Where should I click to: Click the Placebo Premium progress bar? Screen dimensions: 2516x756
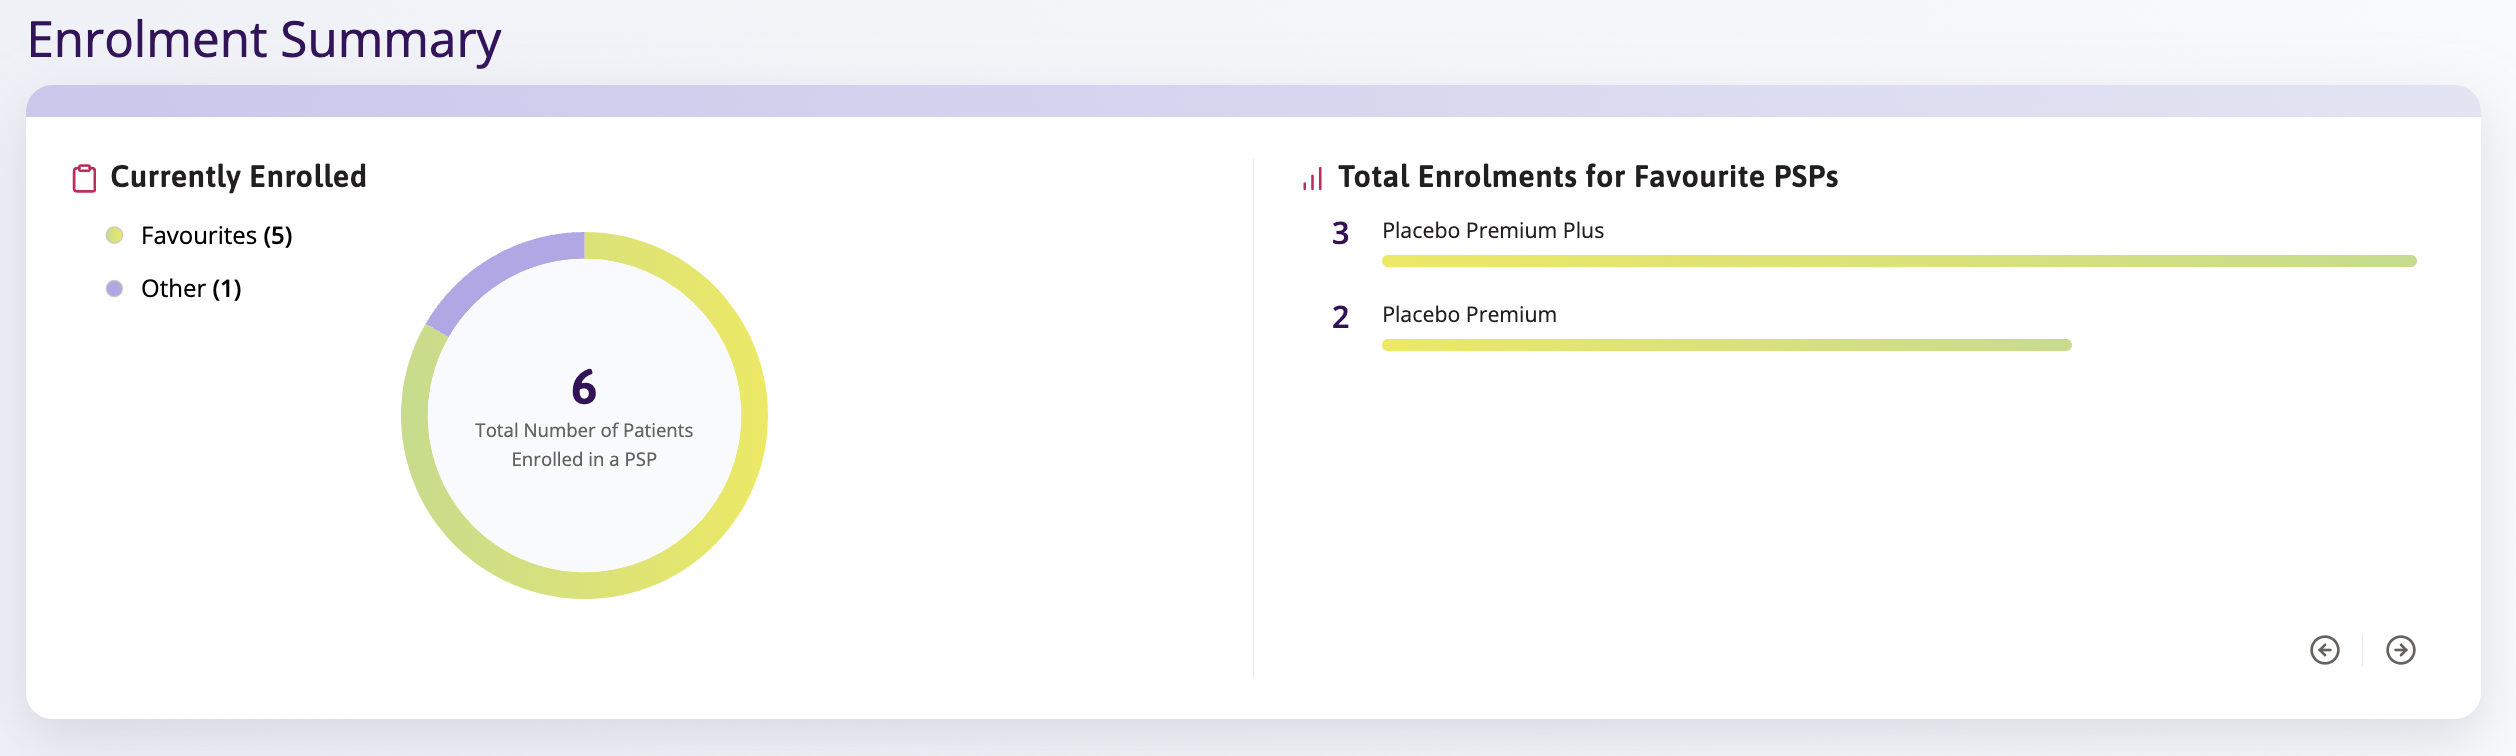coord(1727,345)
